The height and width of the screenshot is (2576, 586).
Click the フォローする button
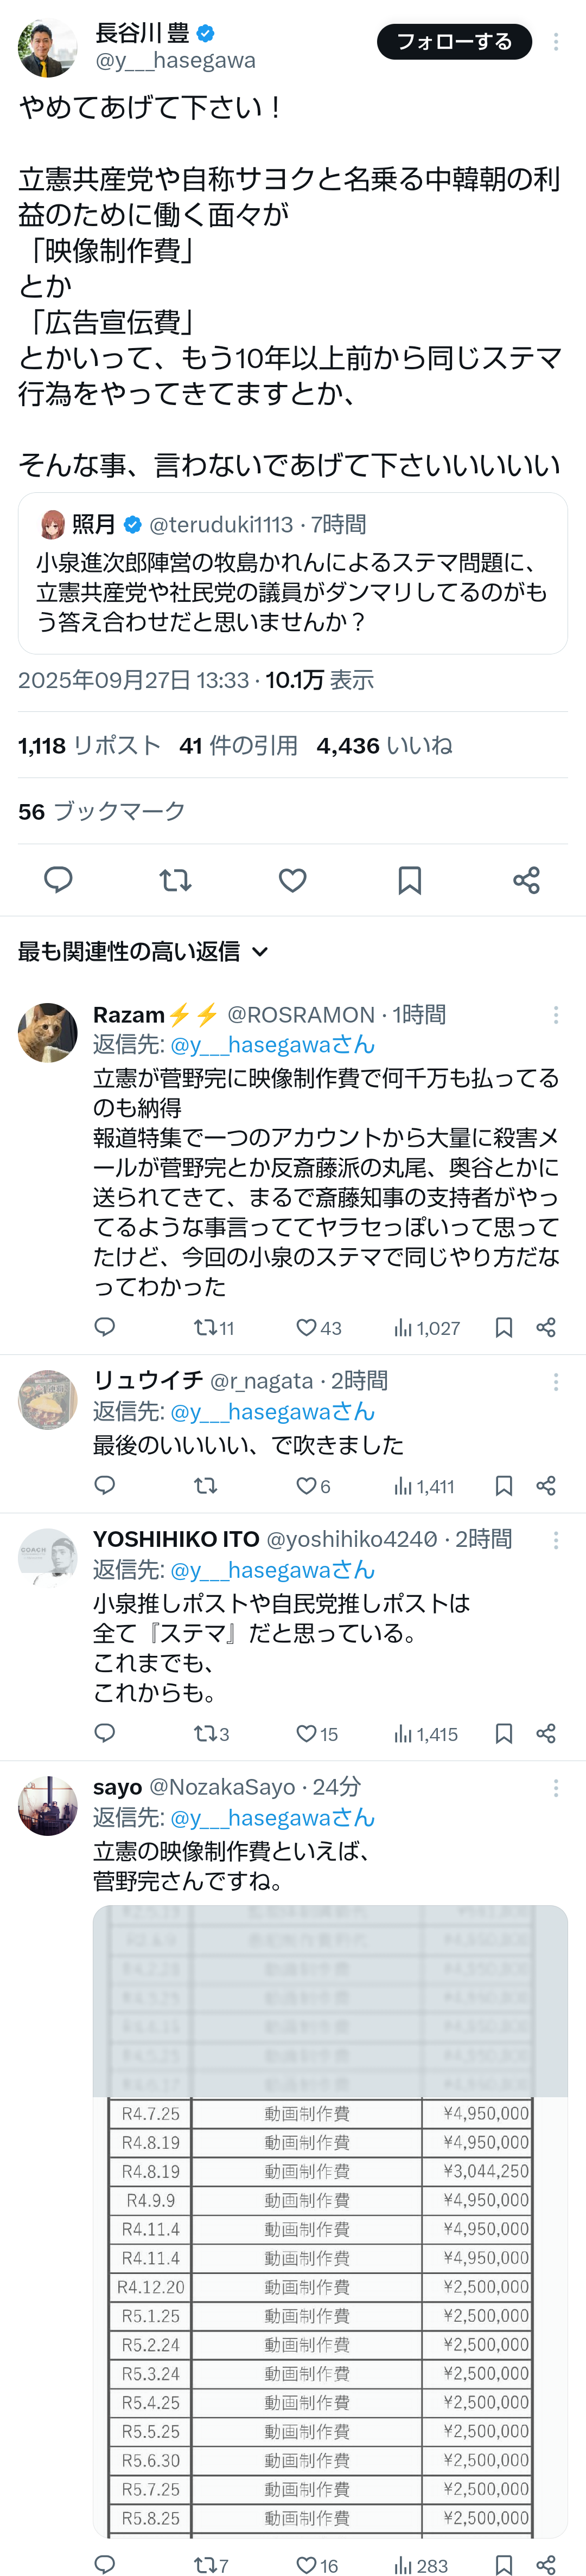tap(454, 42)
